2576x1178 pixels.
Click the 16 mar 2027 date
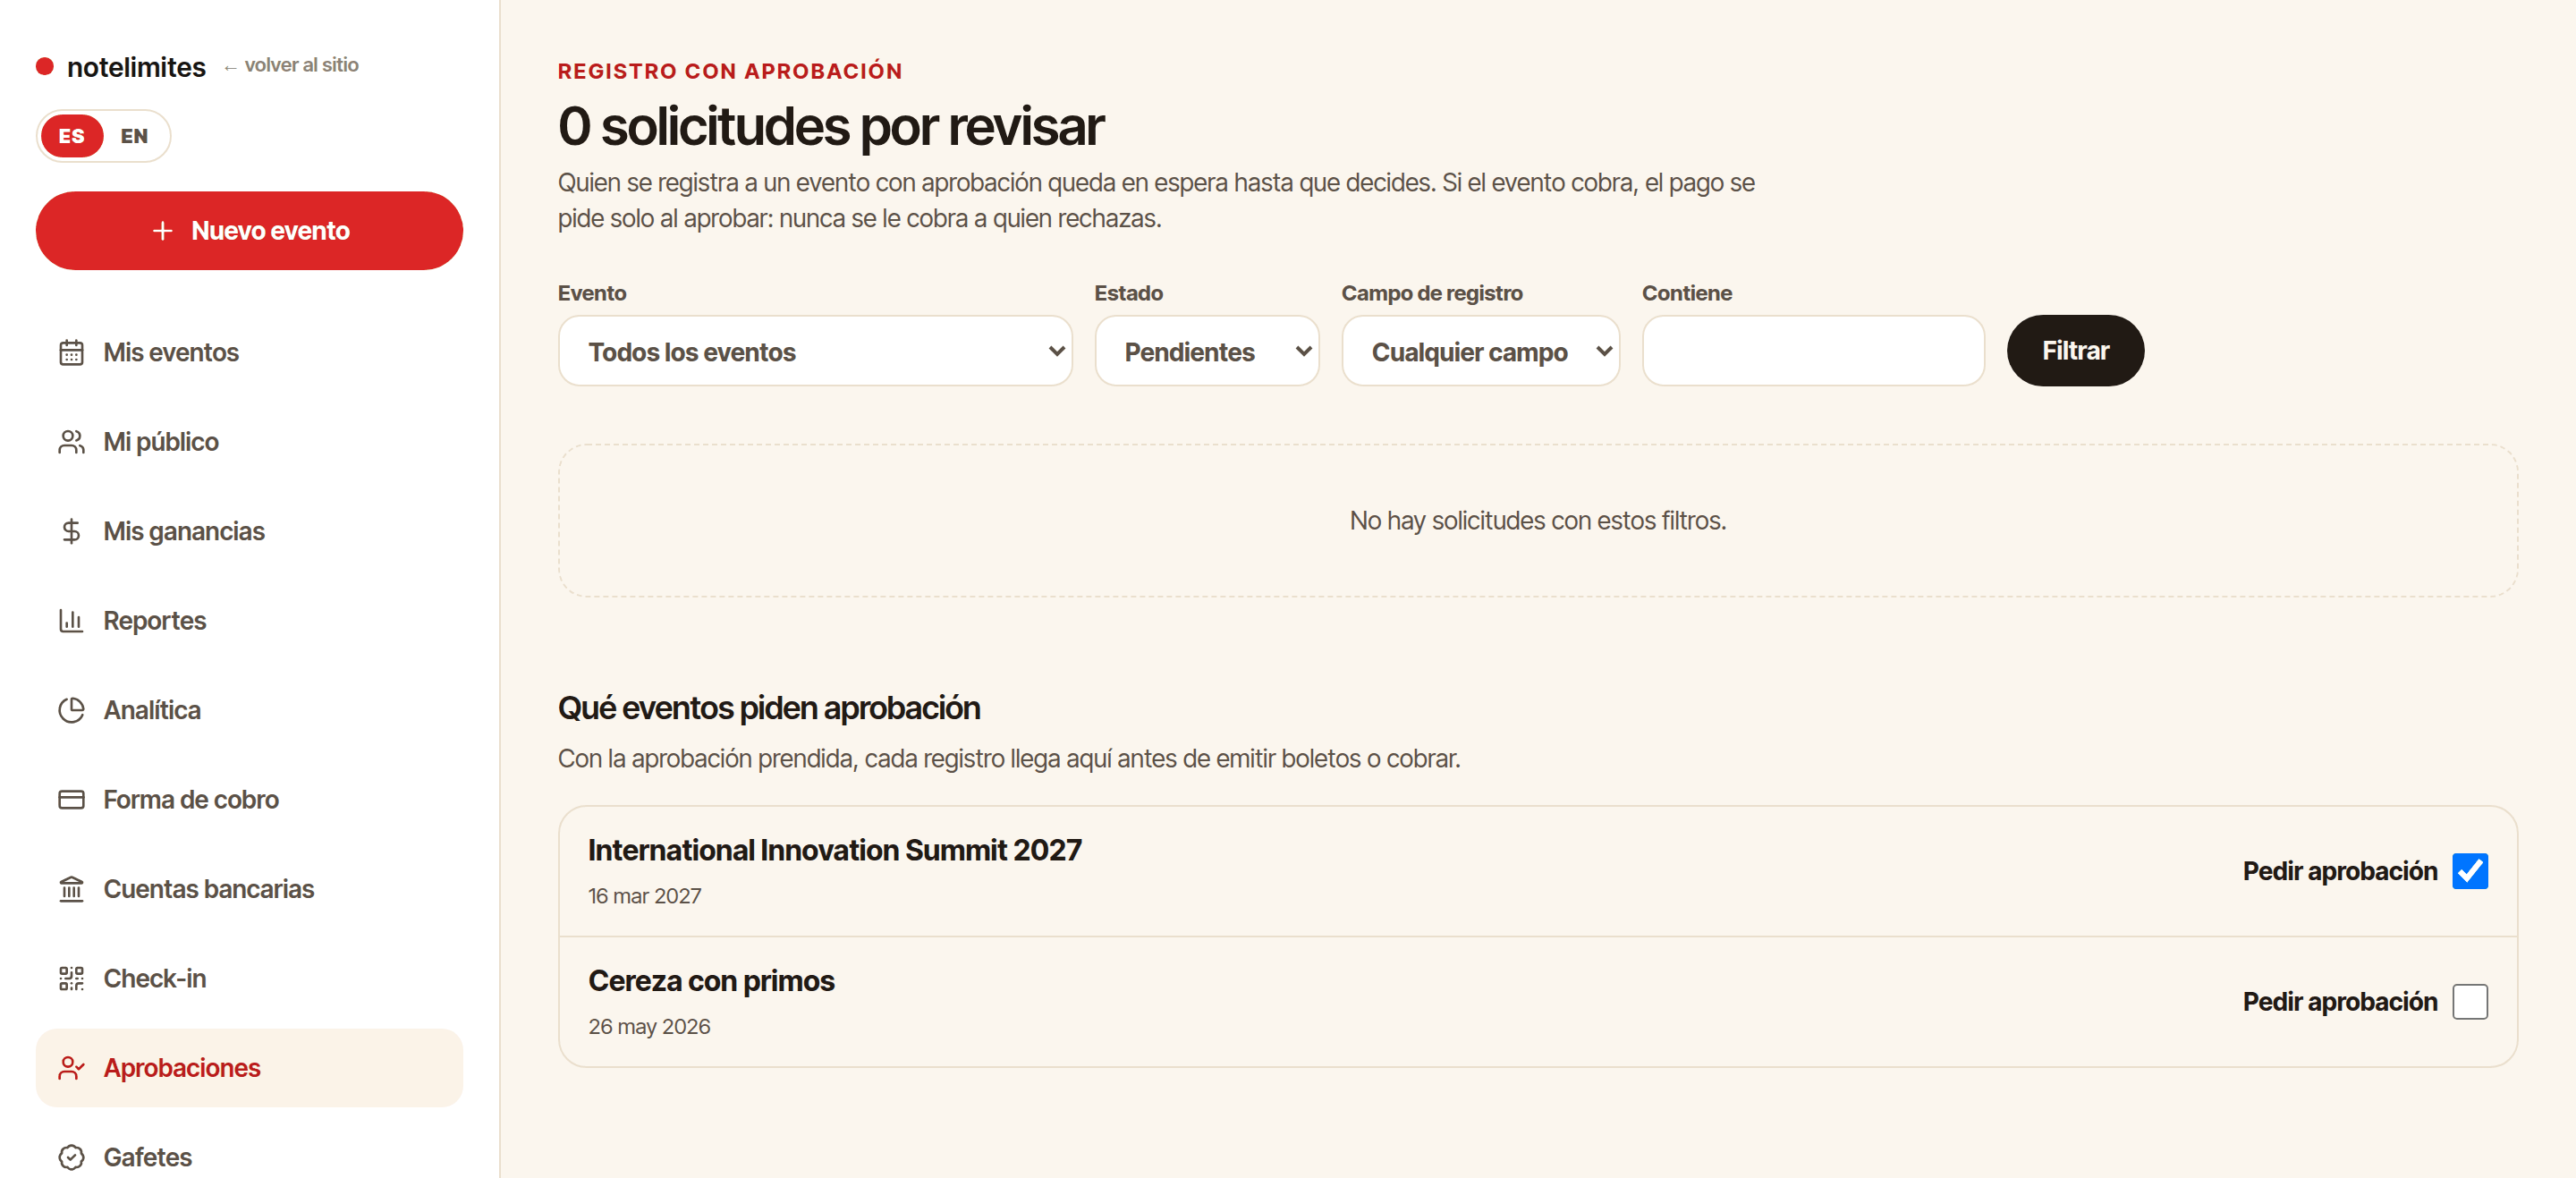point(645,896)
